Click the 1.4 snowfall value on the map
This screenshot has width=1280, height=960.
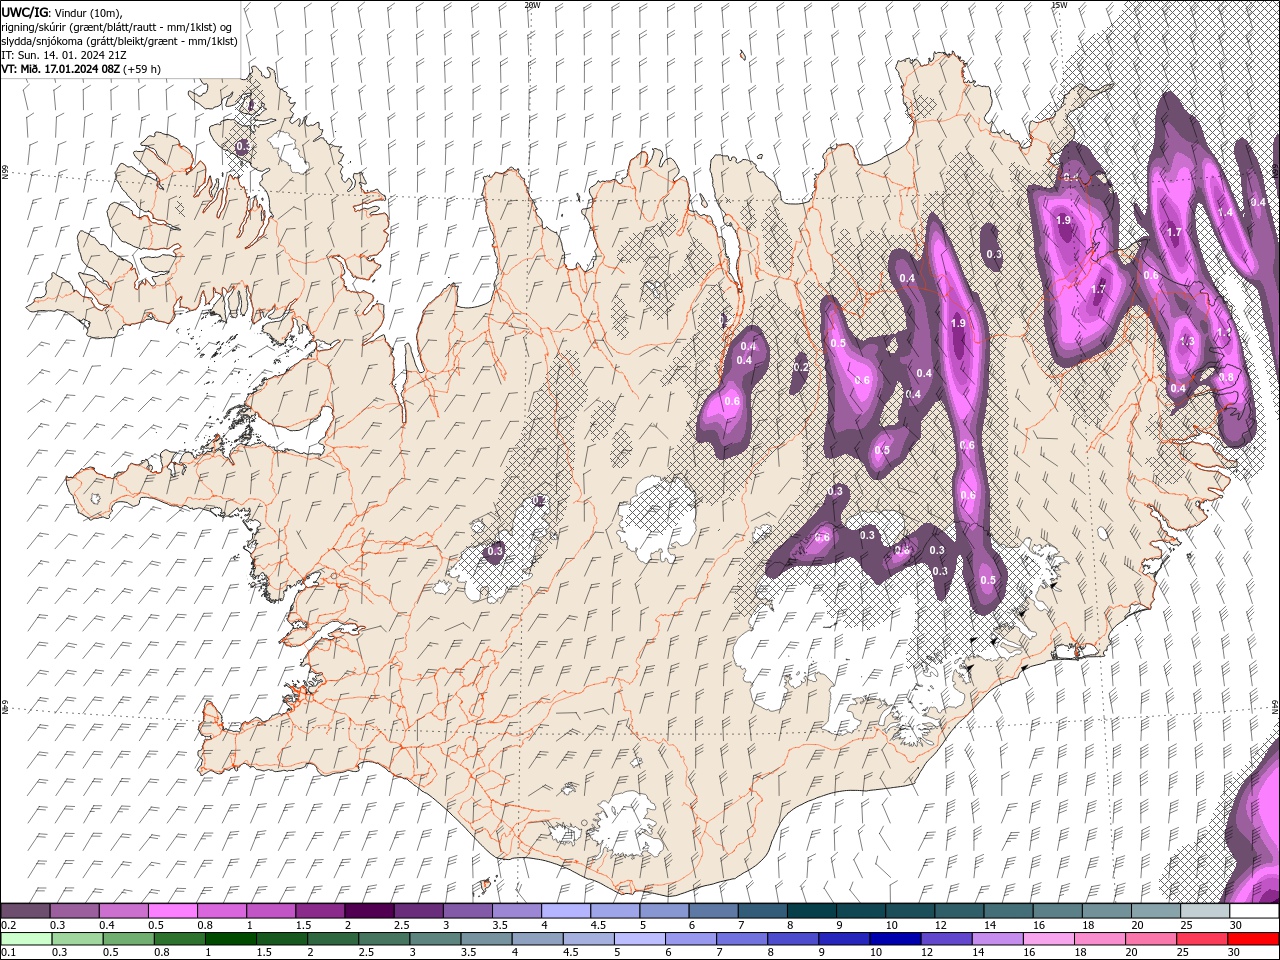[x=1226, y=212]
